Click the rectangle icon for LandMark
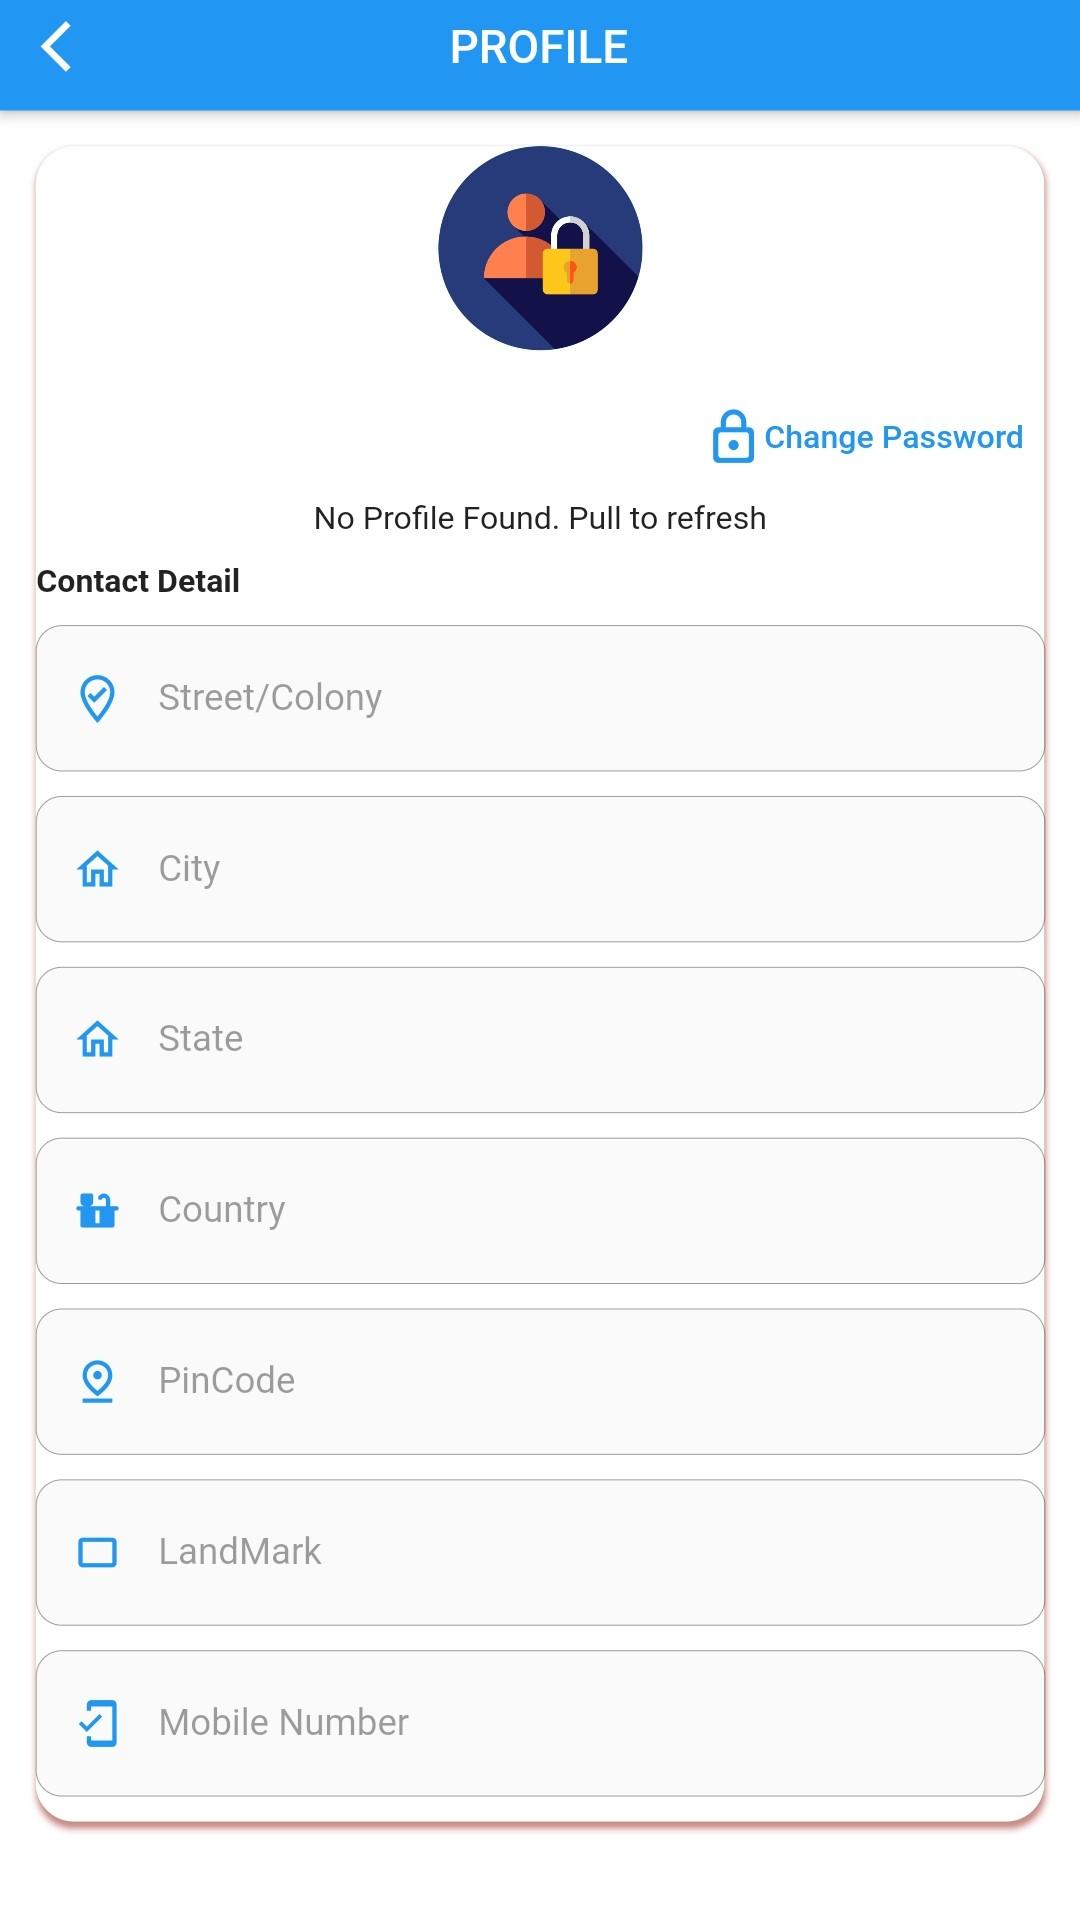This screenshot has width=1080, height=1920. [x=97, y=1552]
